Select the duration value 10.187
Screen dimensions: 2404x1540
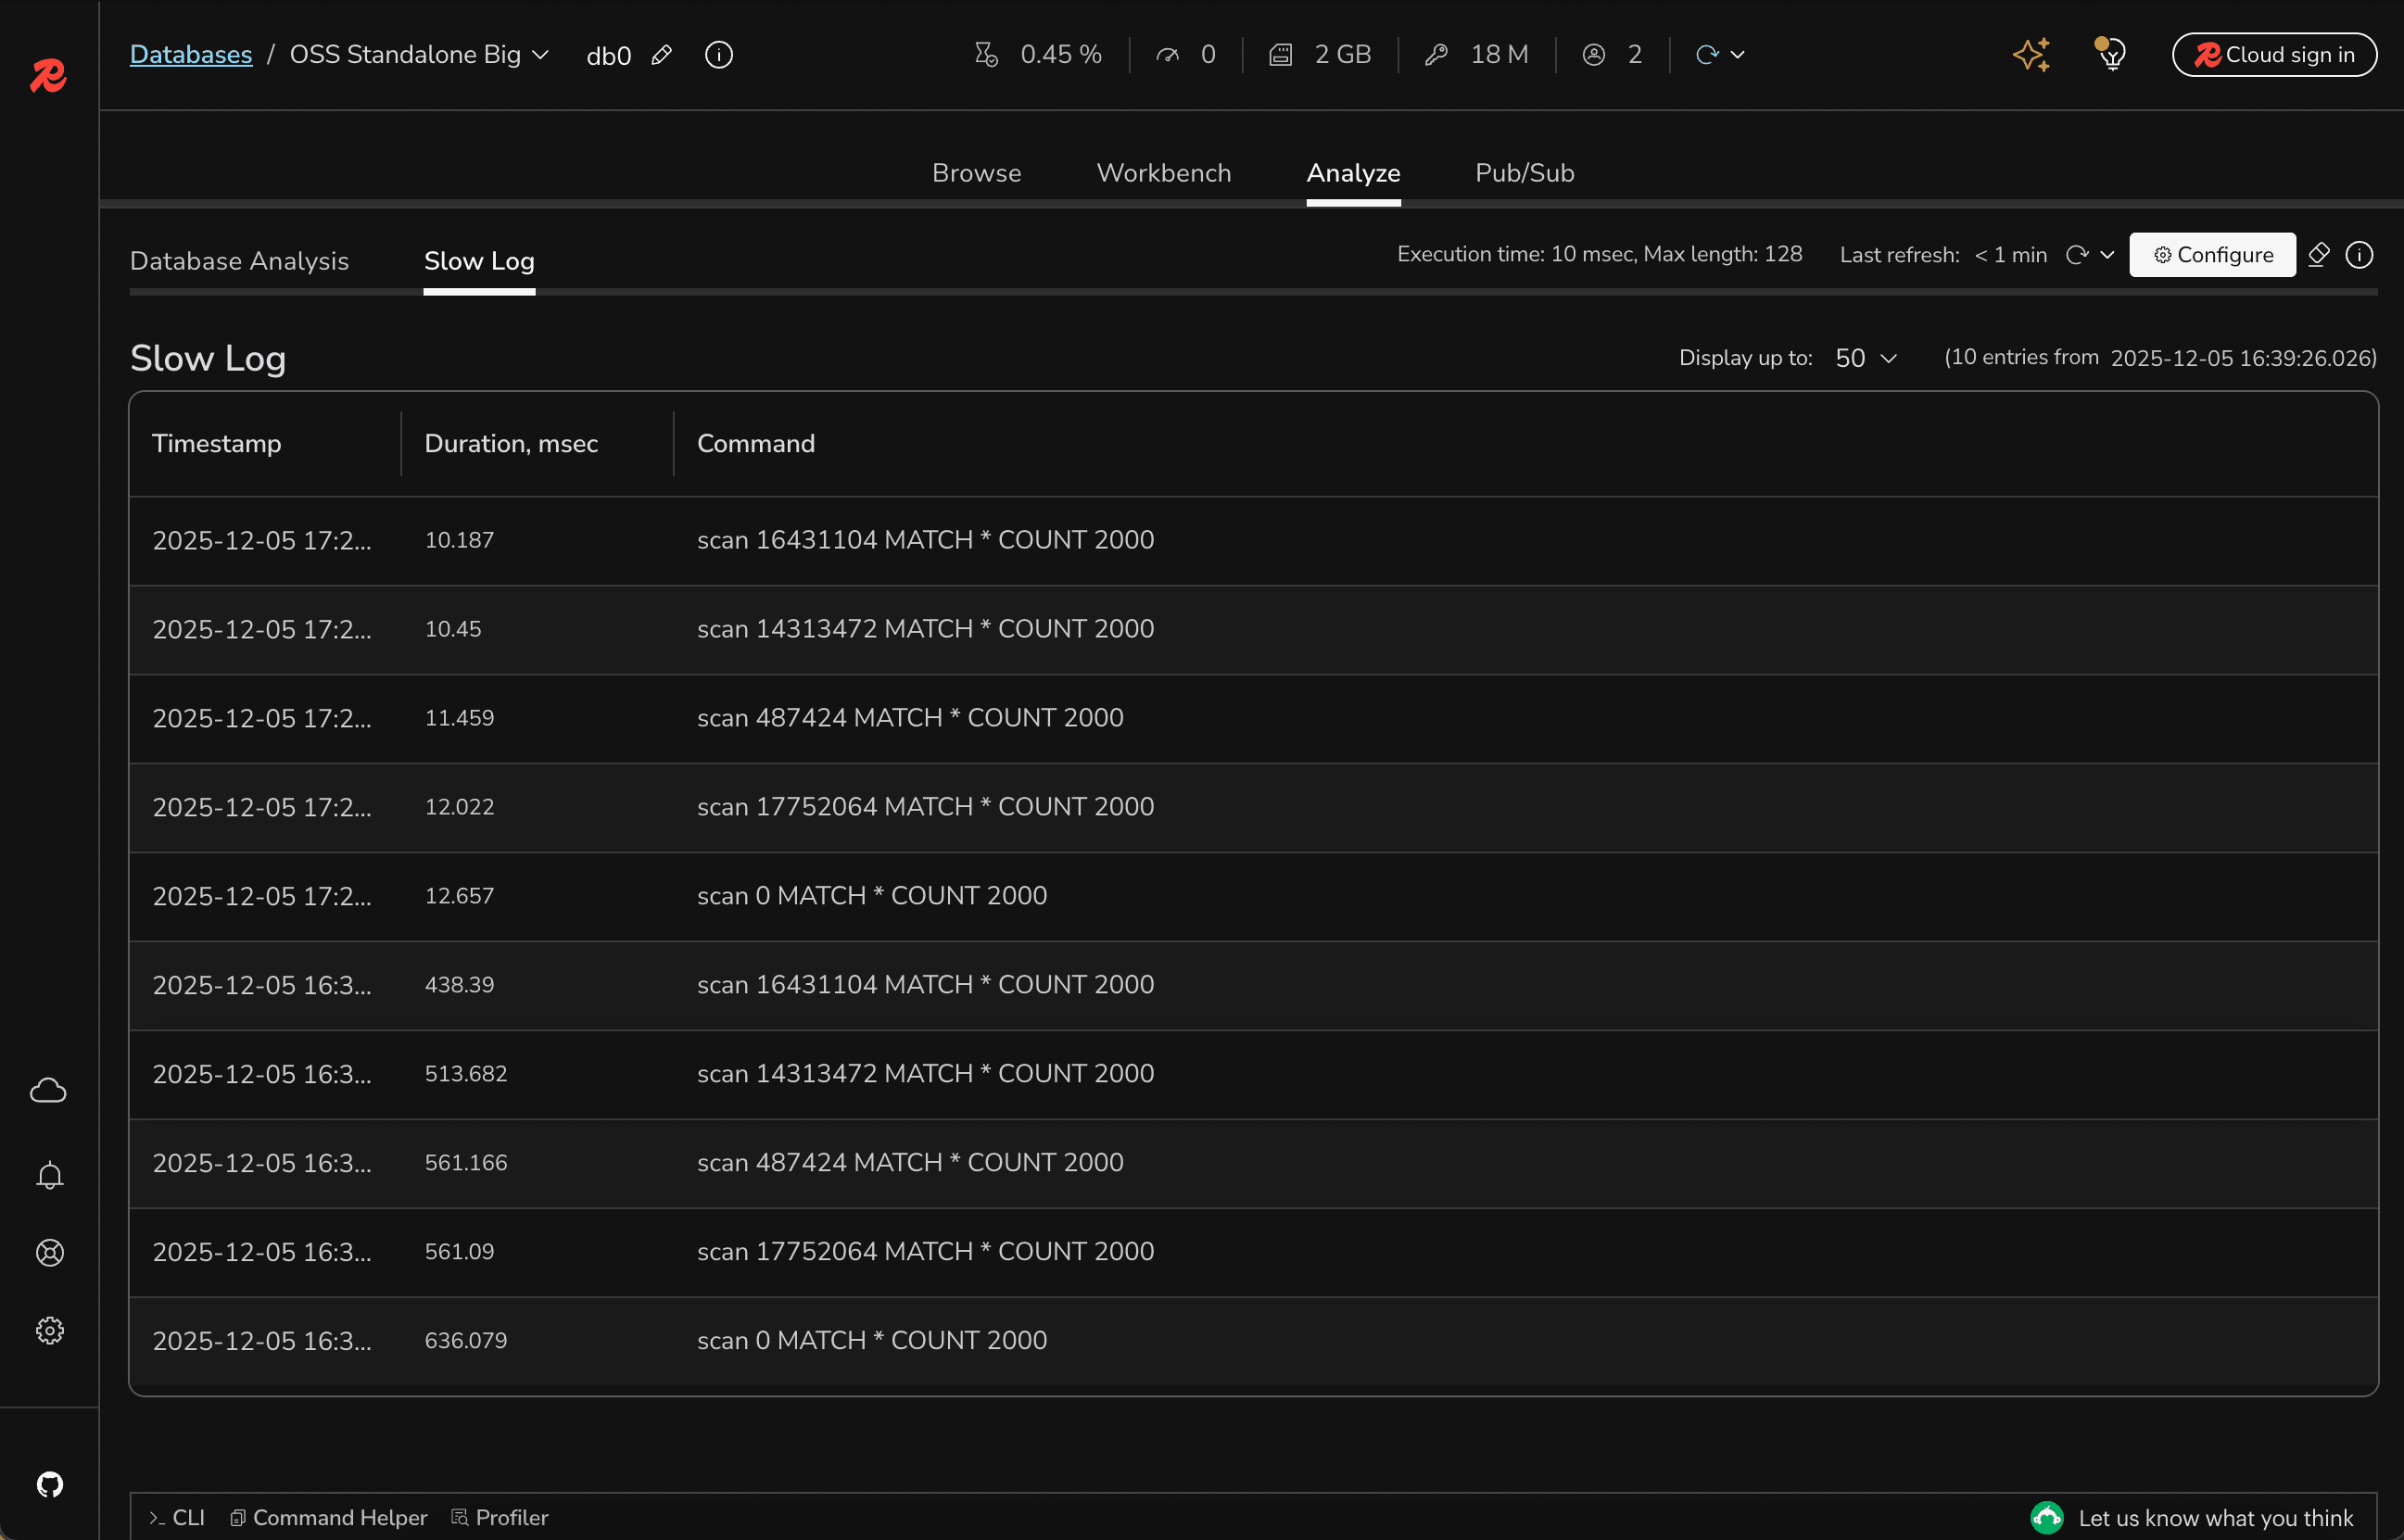click(x=459, y=540)
